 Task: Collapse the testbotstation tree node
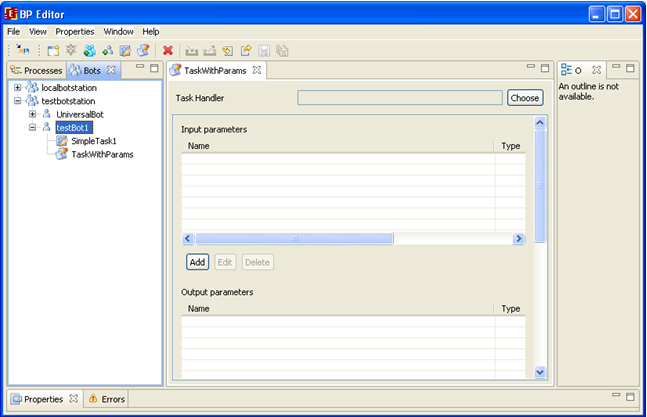tap(18, 101)
